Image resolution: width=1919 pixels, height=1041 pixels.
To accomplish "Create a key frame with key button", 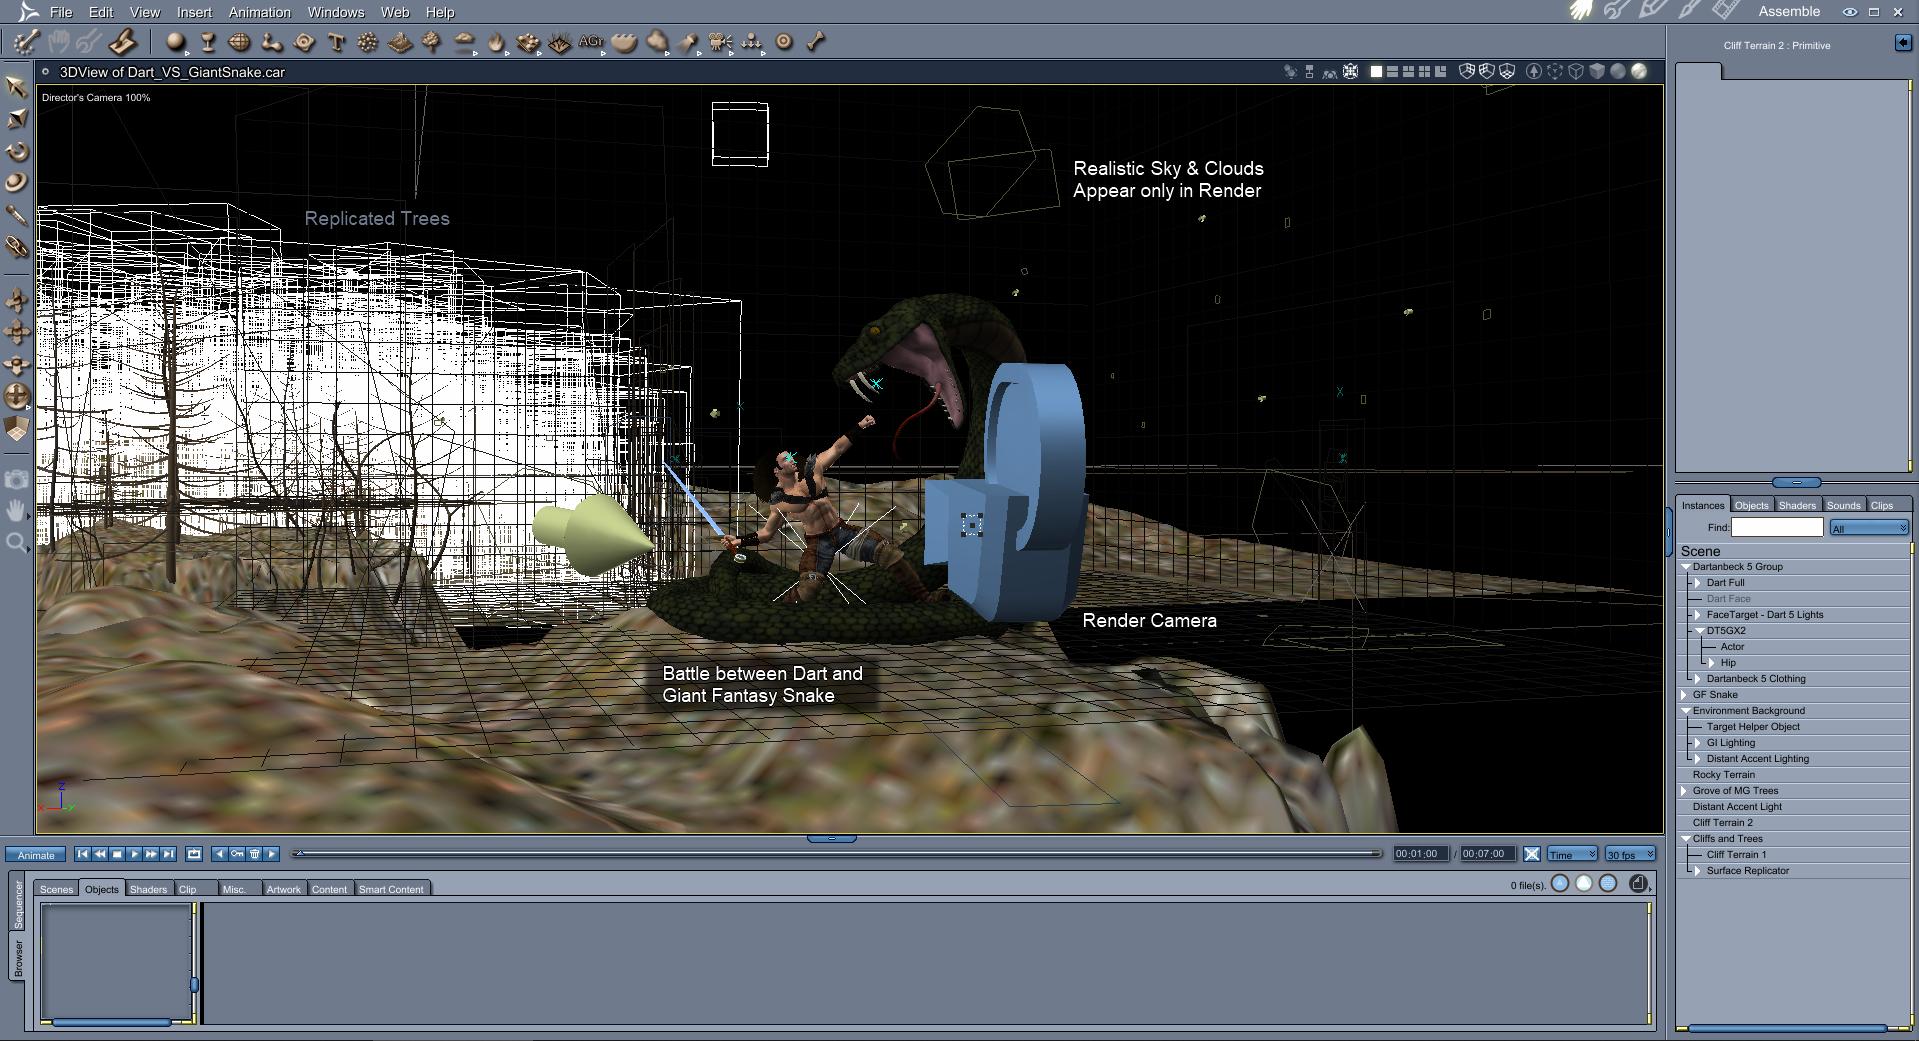I will point(237,854).
